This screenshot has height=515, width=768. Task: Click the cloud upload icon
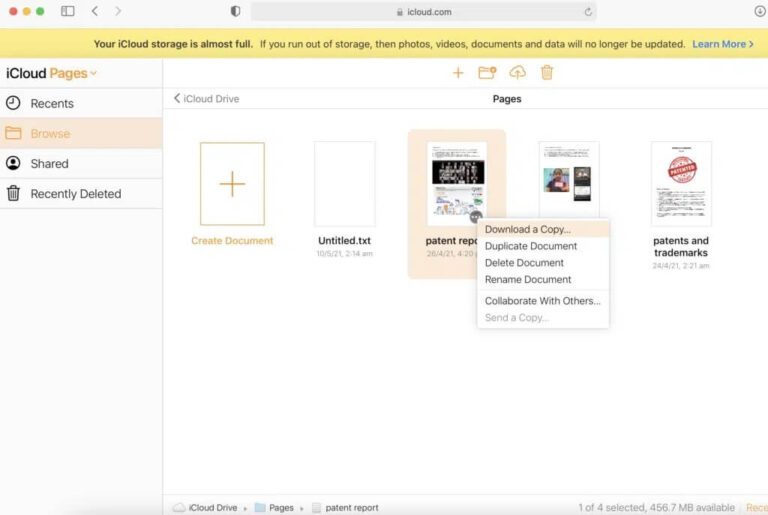coord(517,73)
